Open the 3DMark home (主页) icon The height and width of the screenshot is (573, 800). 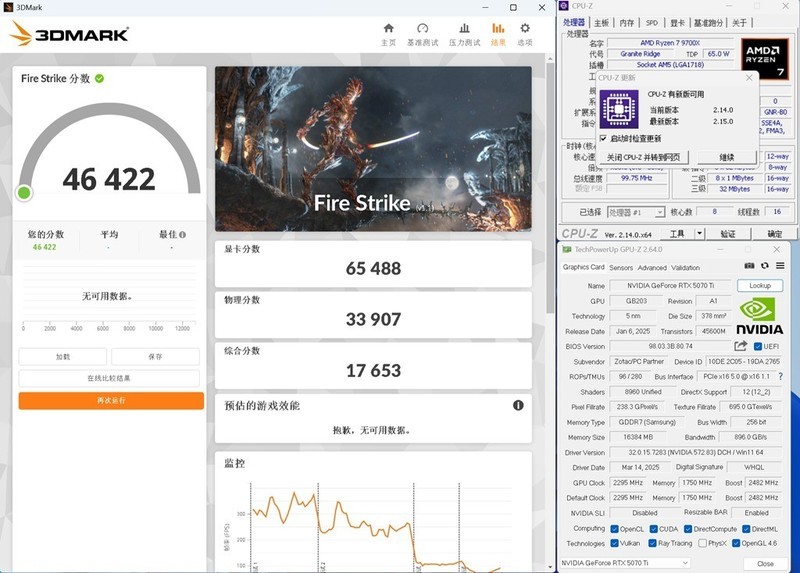pyautogui.click(x=389, y=28)
